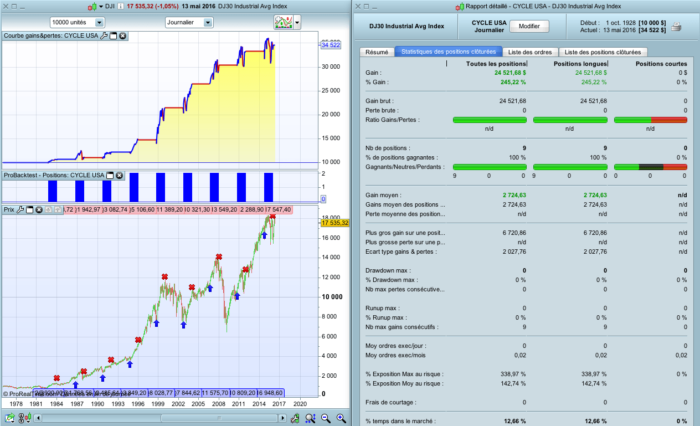700x426 pixels.
Task: Select the Statistiques des positions clôturées tab
Action: (x=448, y=52)
